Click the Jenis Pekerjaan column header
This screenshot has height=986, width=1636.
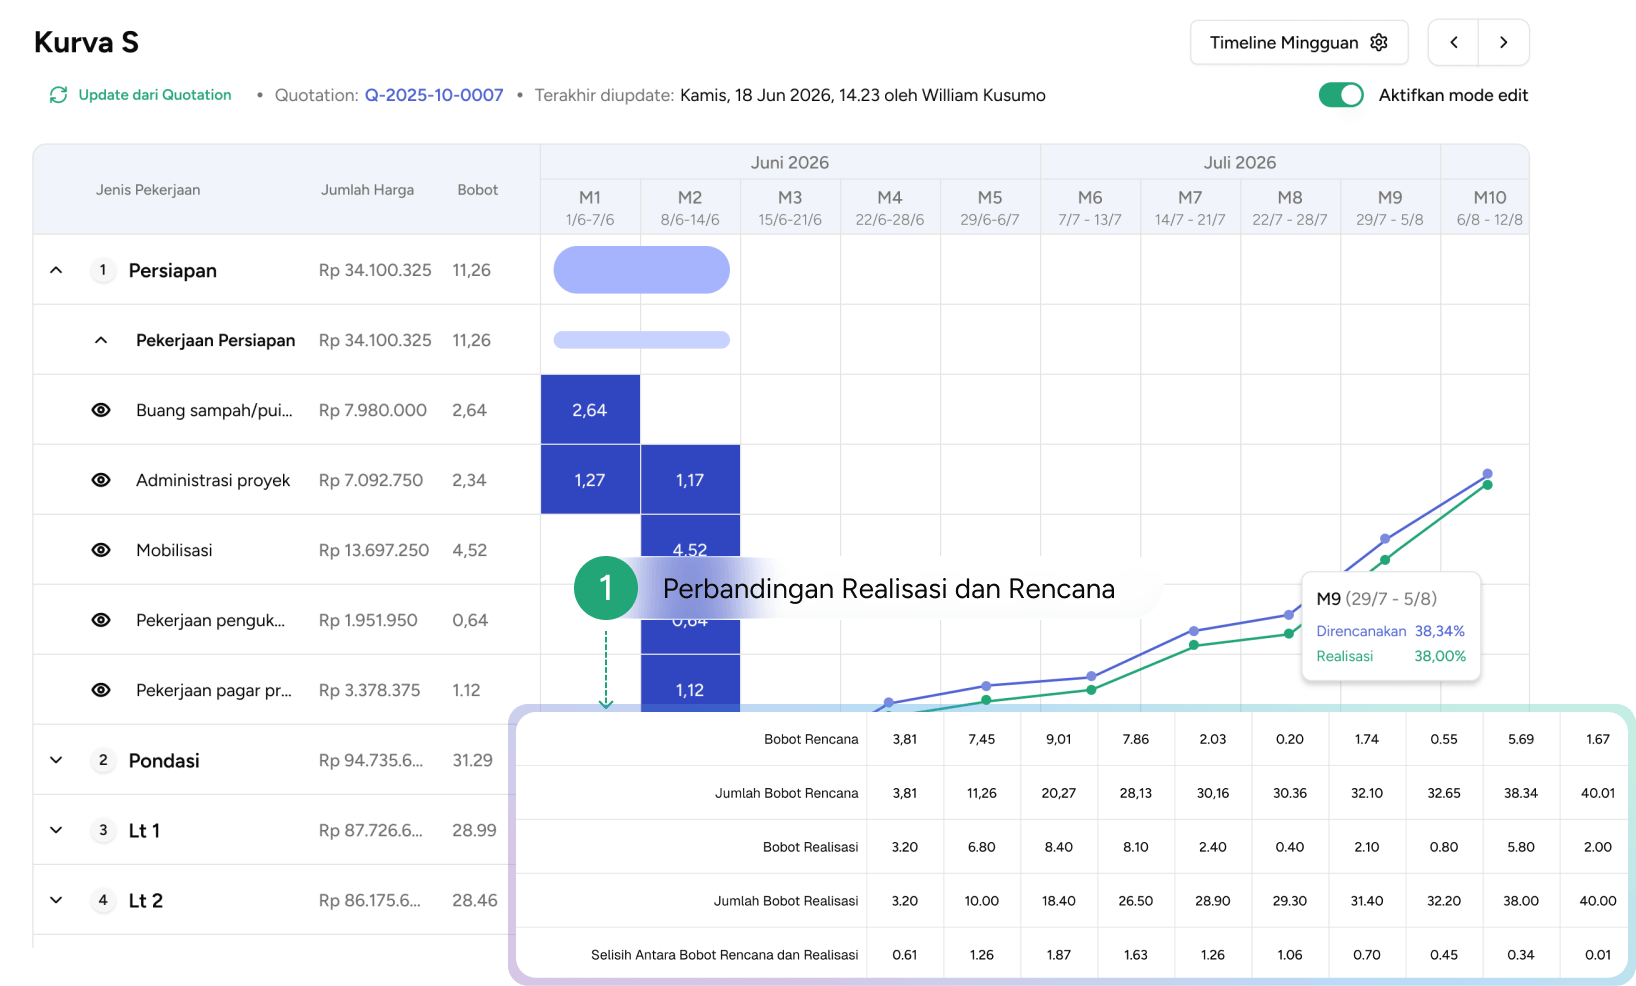148,190
